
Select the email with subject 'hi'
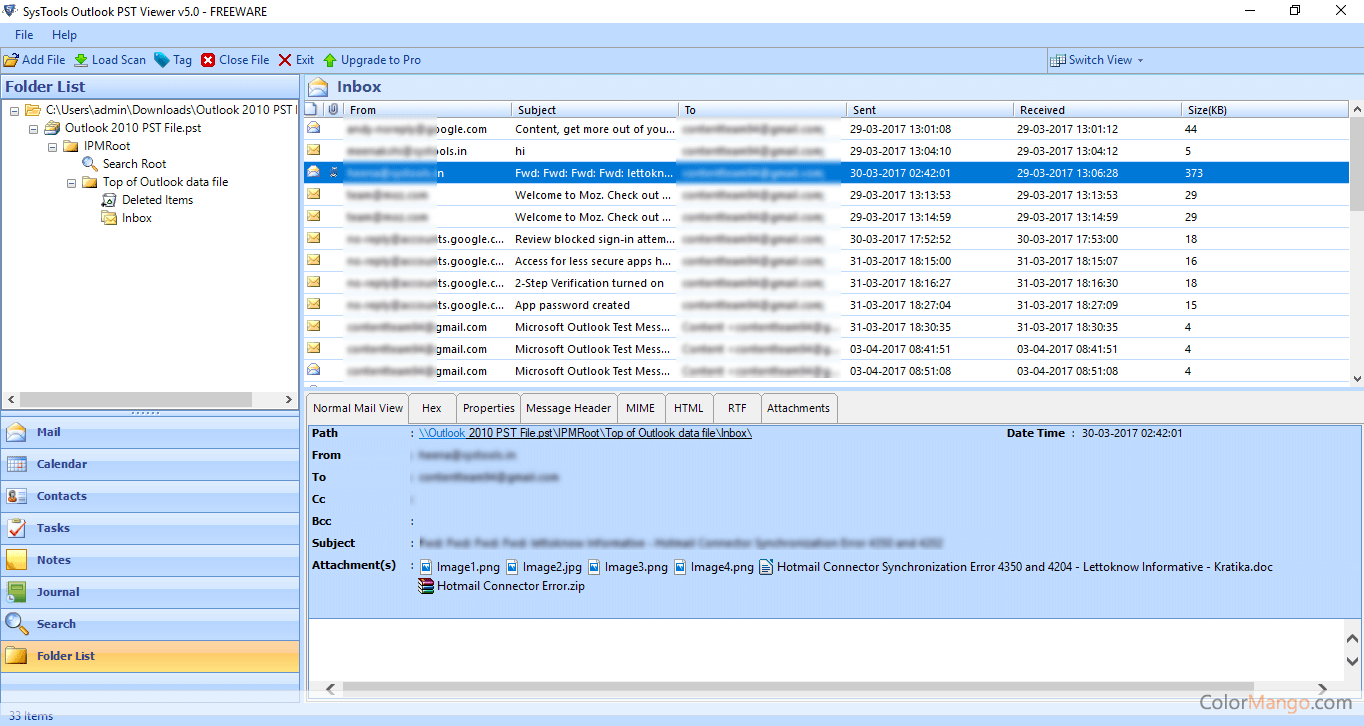pos(826,151)
